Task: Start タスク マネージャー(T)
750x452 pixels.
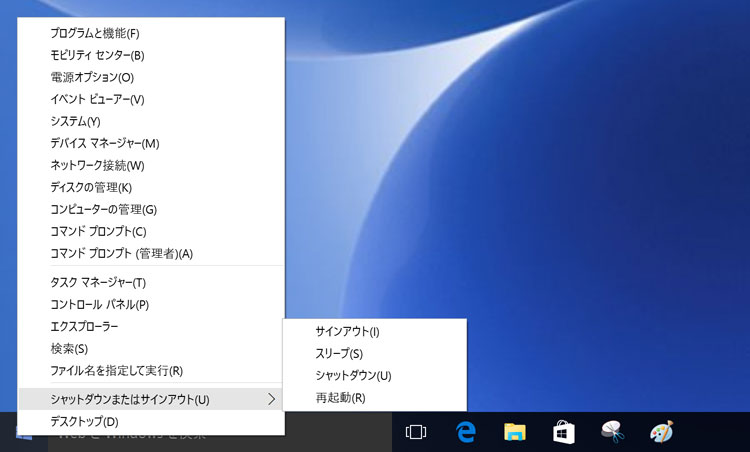Action: [x=151, y=283]
